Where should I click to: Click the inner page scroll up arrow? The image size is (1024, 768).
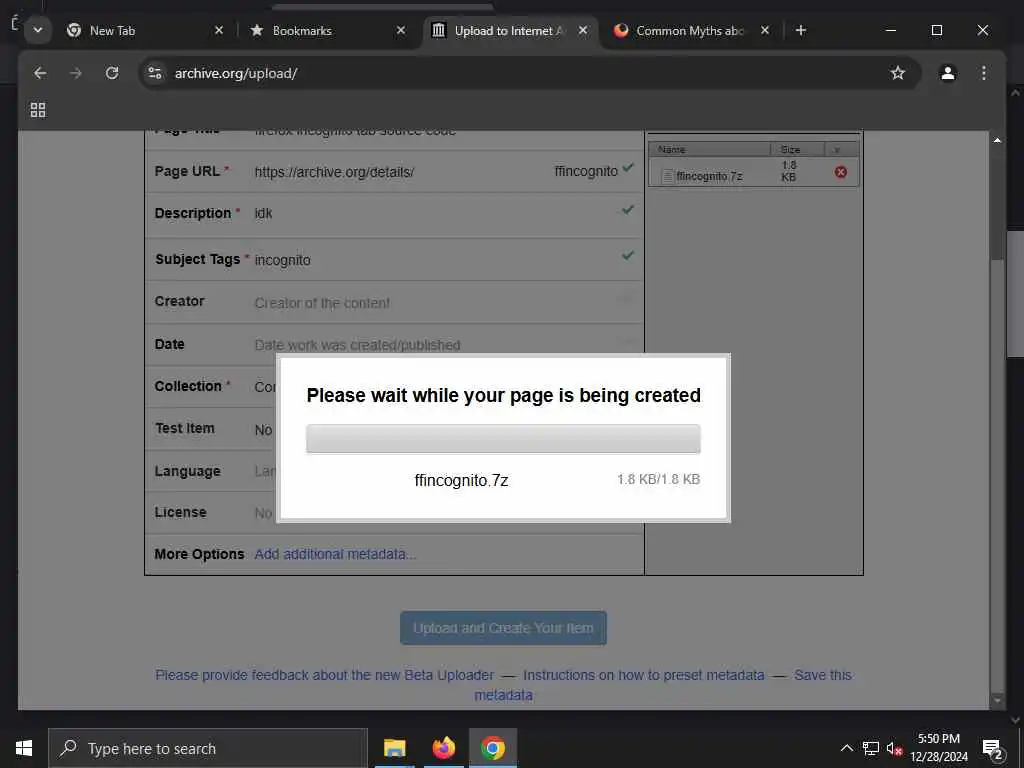tap(997, 140)
